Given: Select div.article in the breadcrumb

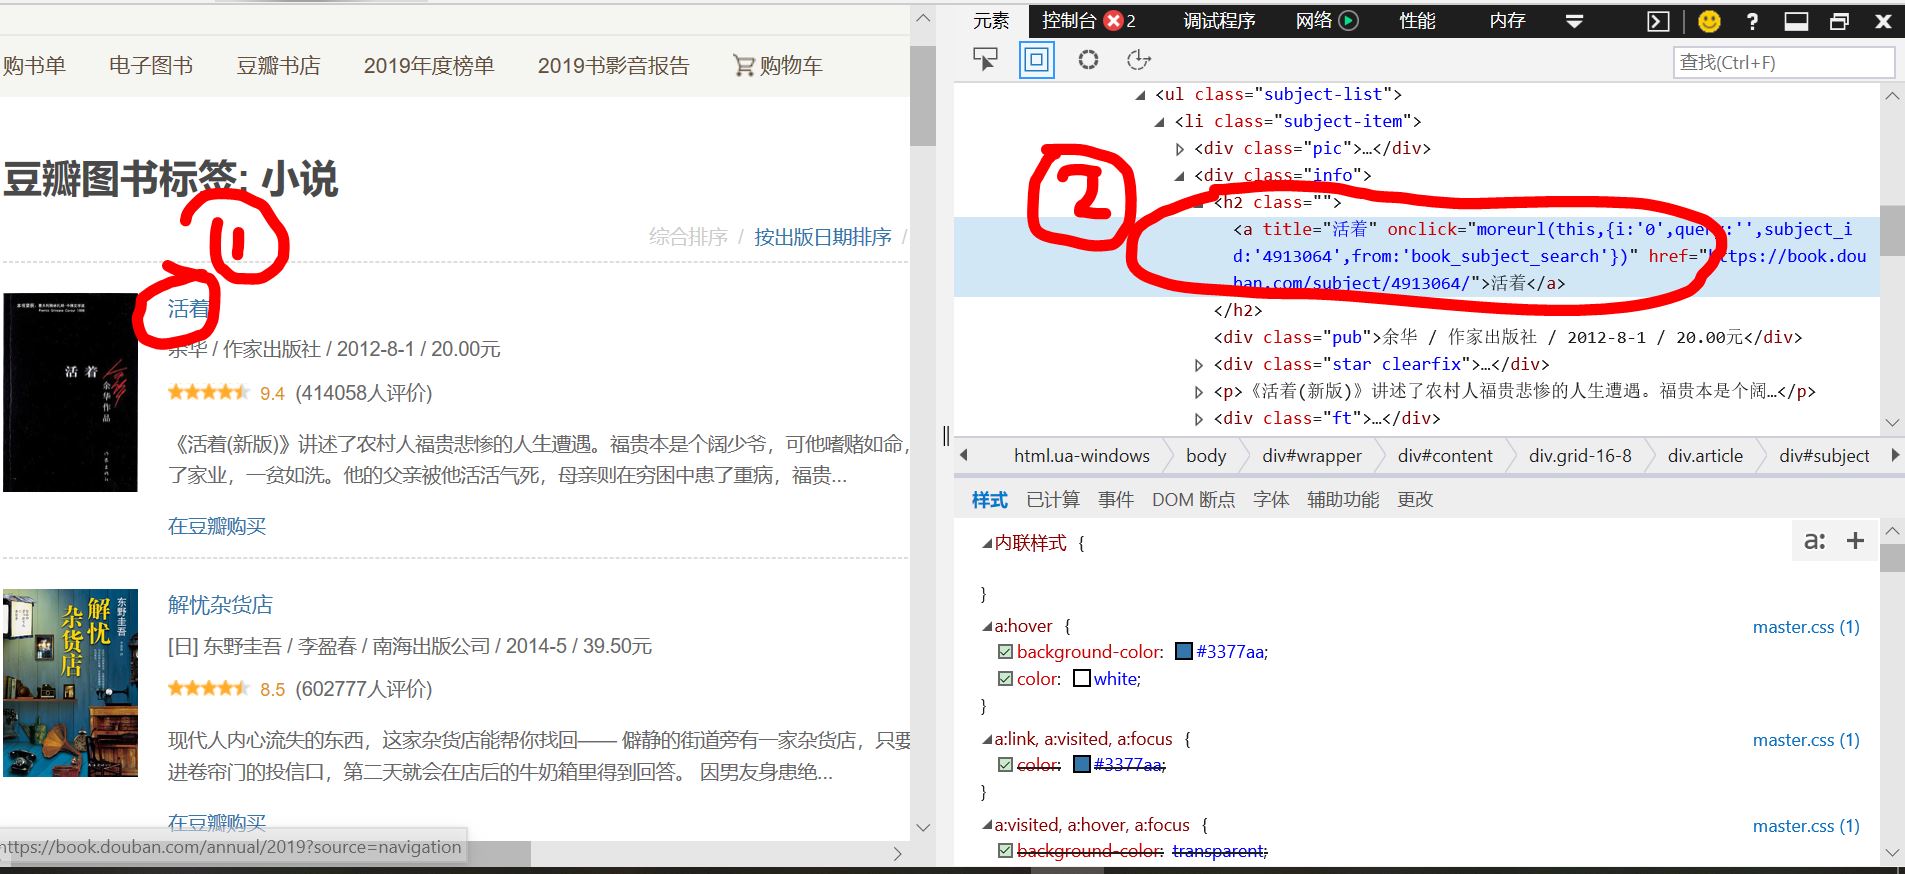Looking at the screenshot, I should coord(1705,456).
